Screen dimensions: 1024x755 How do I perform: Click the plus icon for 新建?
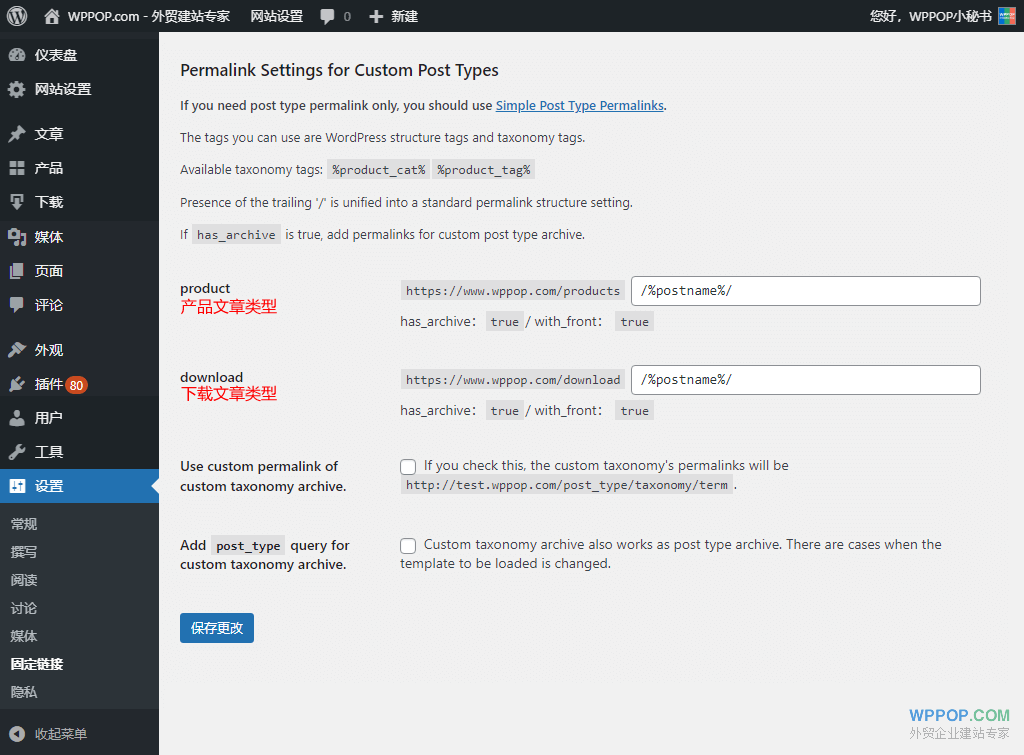pyautogui.click(x=376, y=16)
